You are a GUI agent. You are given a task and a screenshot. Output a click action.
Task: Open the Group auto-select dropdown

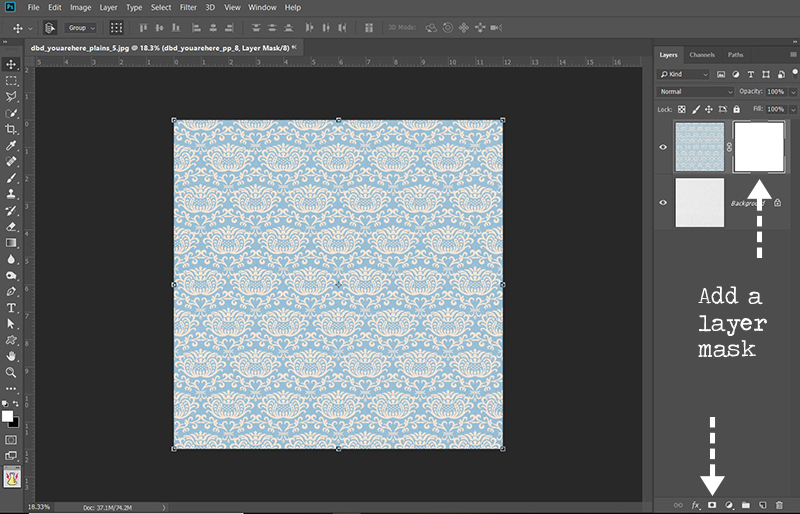click(80, 28)
